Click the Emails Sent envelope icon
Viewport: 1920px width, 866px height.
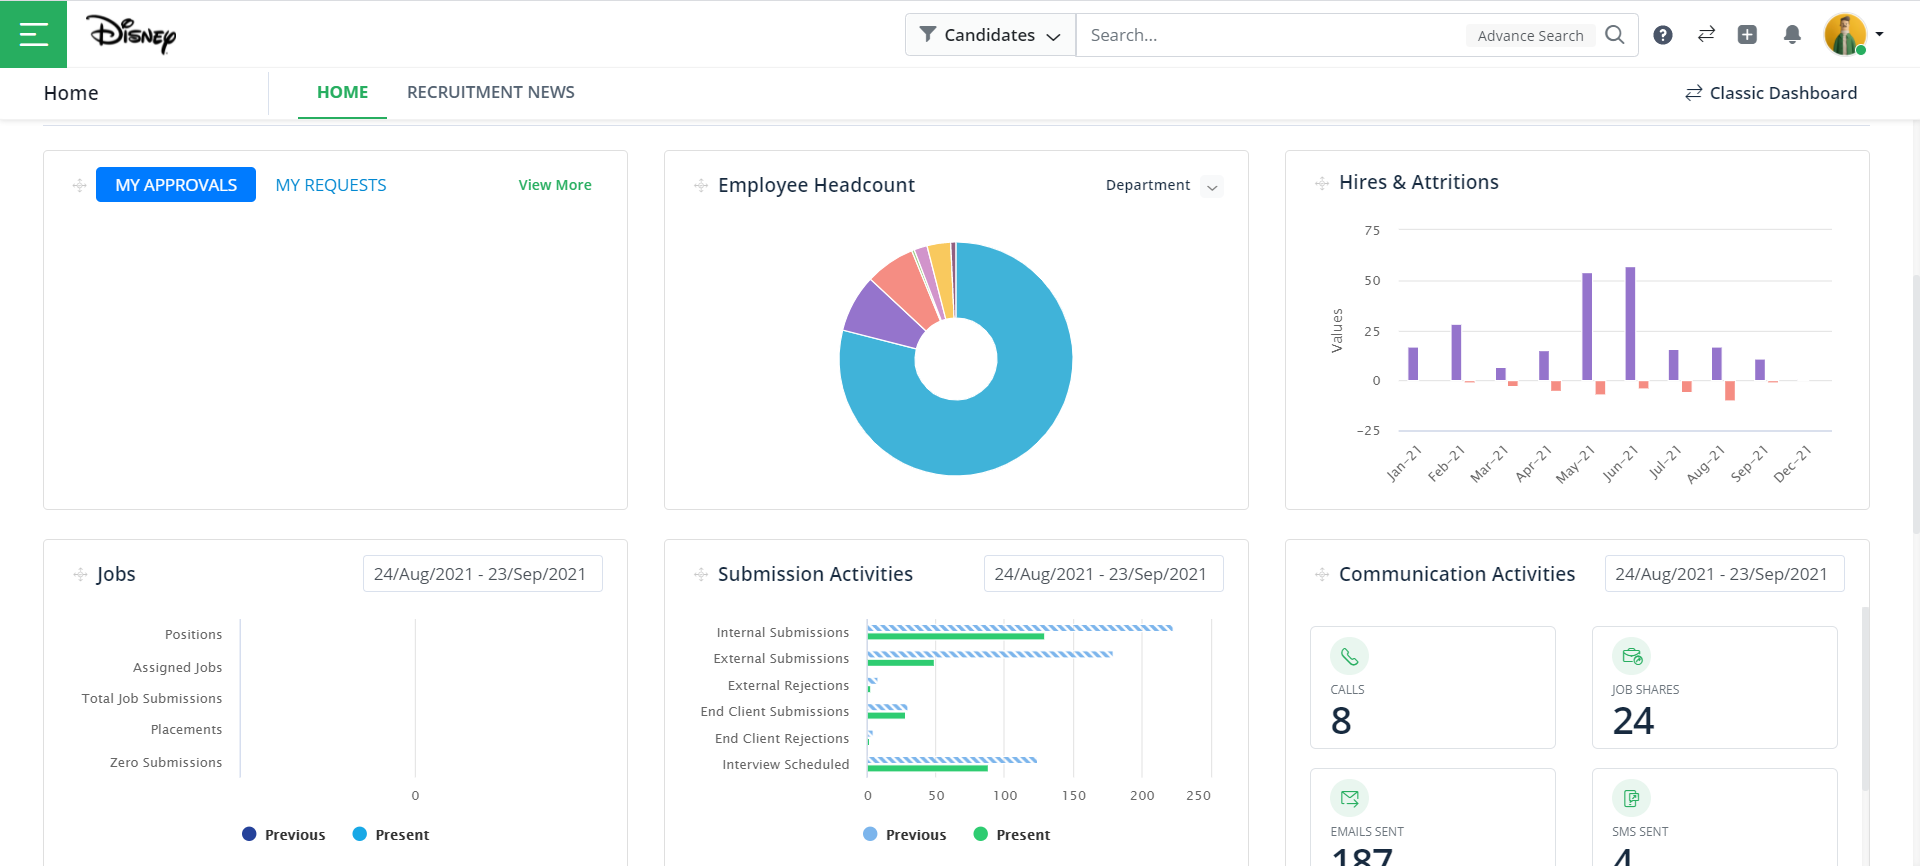point(1349,798)
